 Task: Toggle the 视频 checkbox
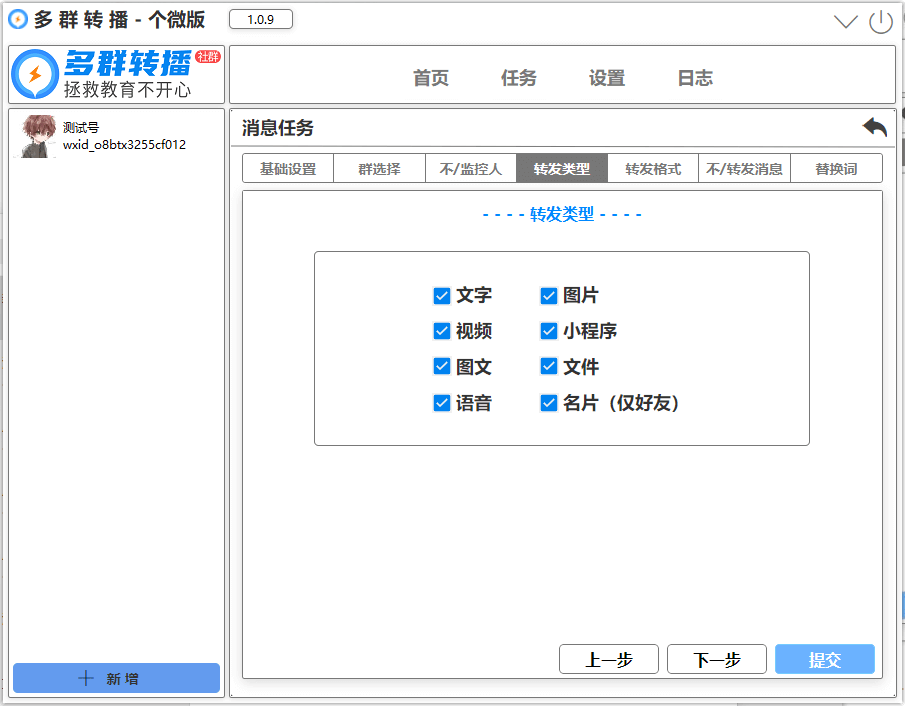442,331
